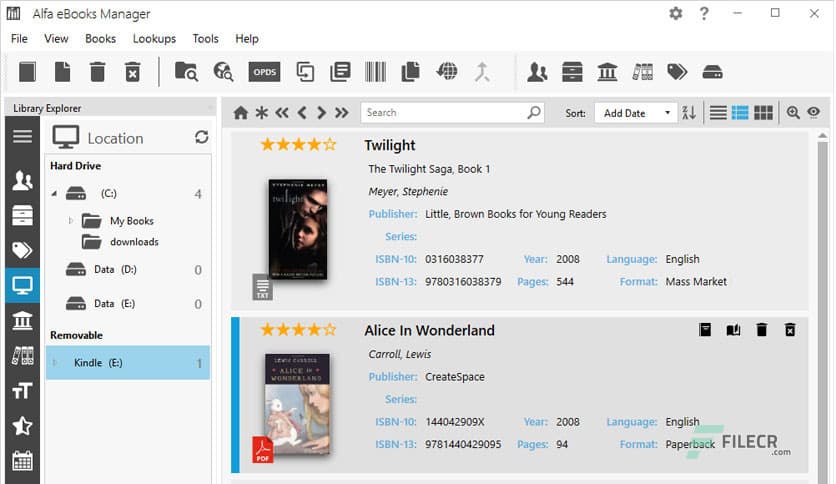The width and height of the screenshot is (836, 484).
Task: Open the Sort Add Date dropdown
Action: [x=636, y=113]
